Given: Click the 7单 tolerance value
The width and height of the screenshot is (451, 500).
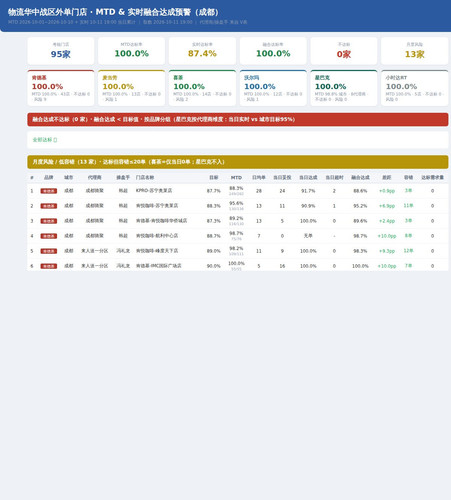Looking at the screenshot, I should point(408,266).
